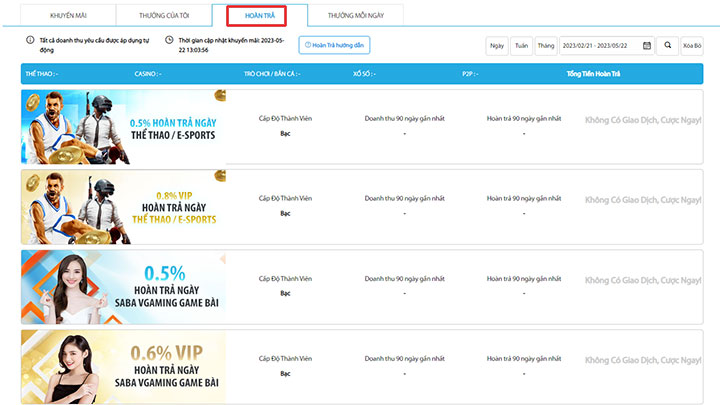Click the THỂ THAO header label
Viewport: 720px width, 405px height.
click(42, 74)
